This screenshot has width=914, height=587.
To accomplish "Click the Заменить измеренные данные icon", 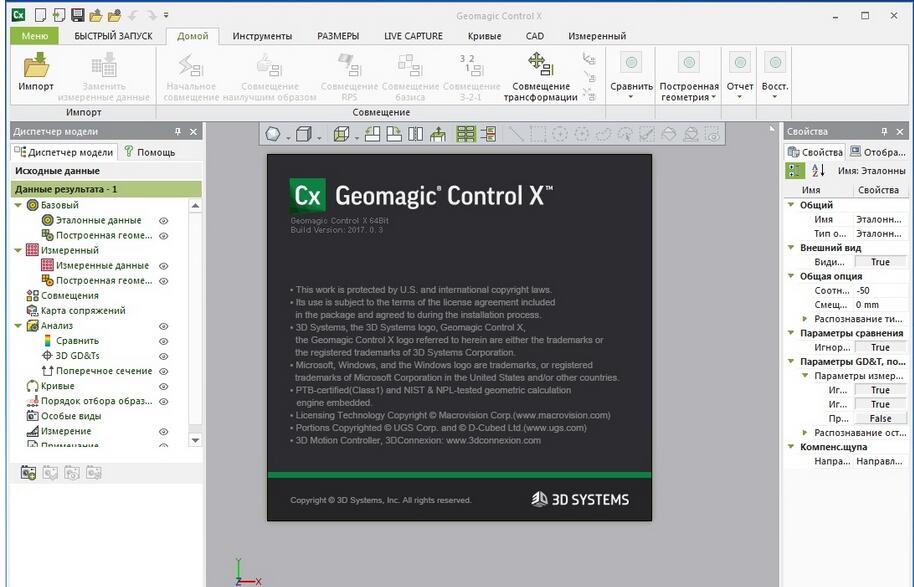I will point(104,65).
